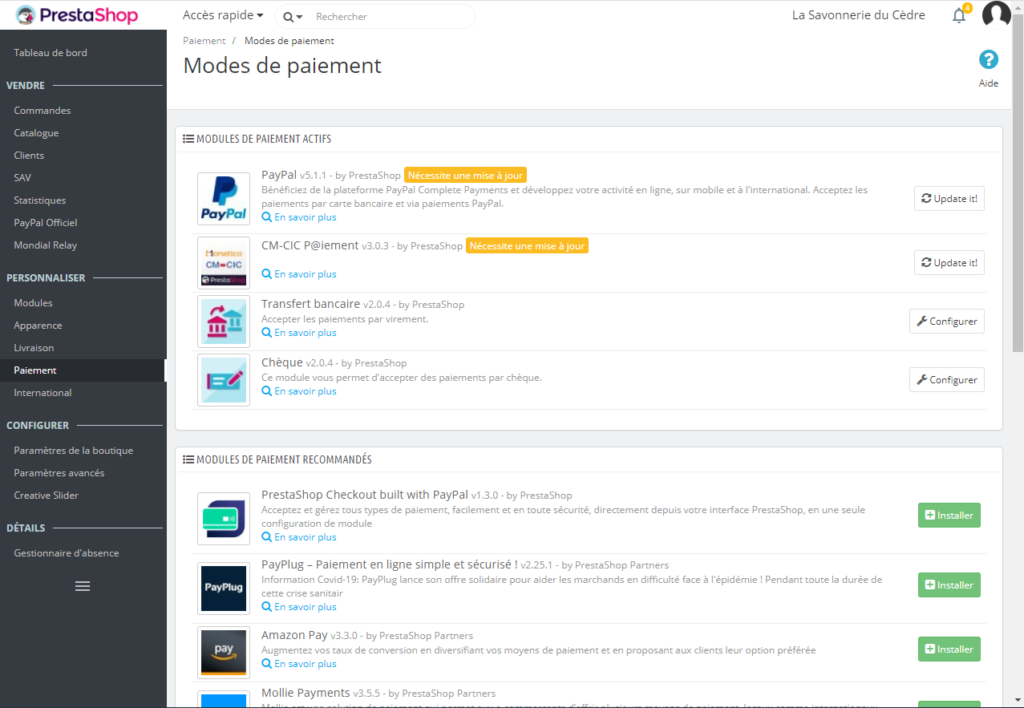This screenshot has width=1024, height=708.
Task: Click CM-CIC's Nécessite une mise à jour badge
Action: 527,246
